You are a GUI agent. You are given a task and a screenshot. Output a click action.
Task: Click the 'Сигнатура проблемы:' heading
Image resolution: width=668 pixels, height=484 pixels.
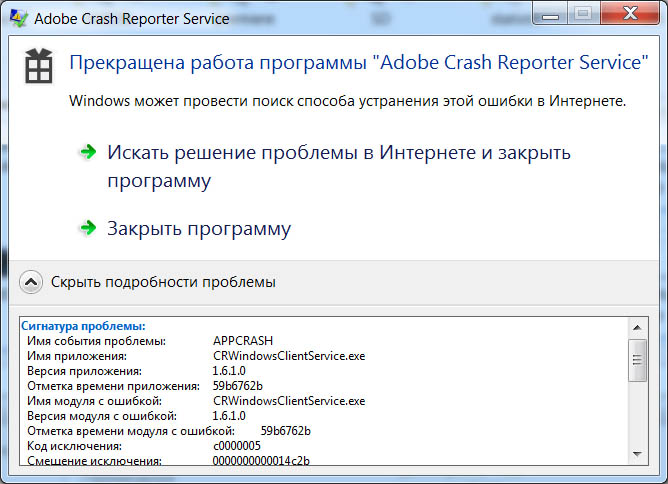[x=84, y=326]
